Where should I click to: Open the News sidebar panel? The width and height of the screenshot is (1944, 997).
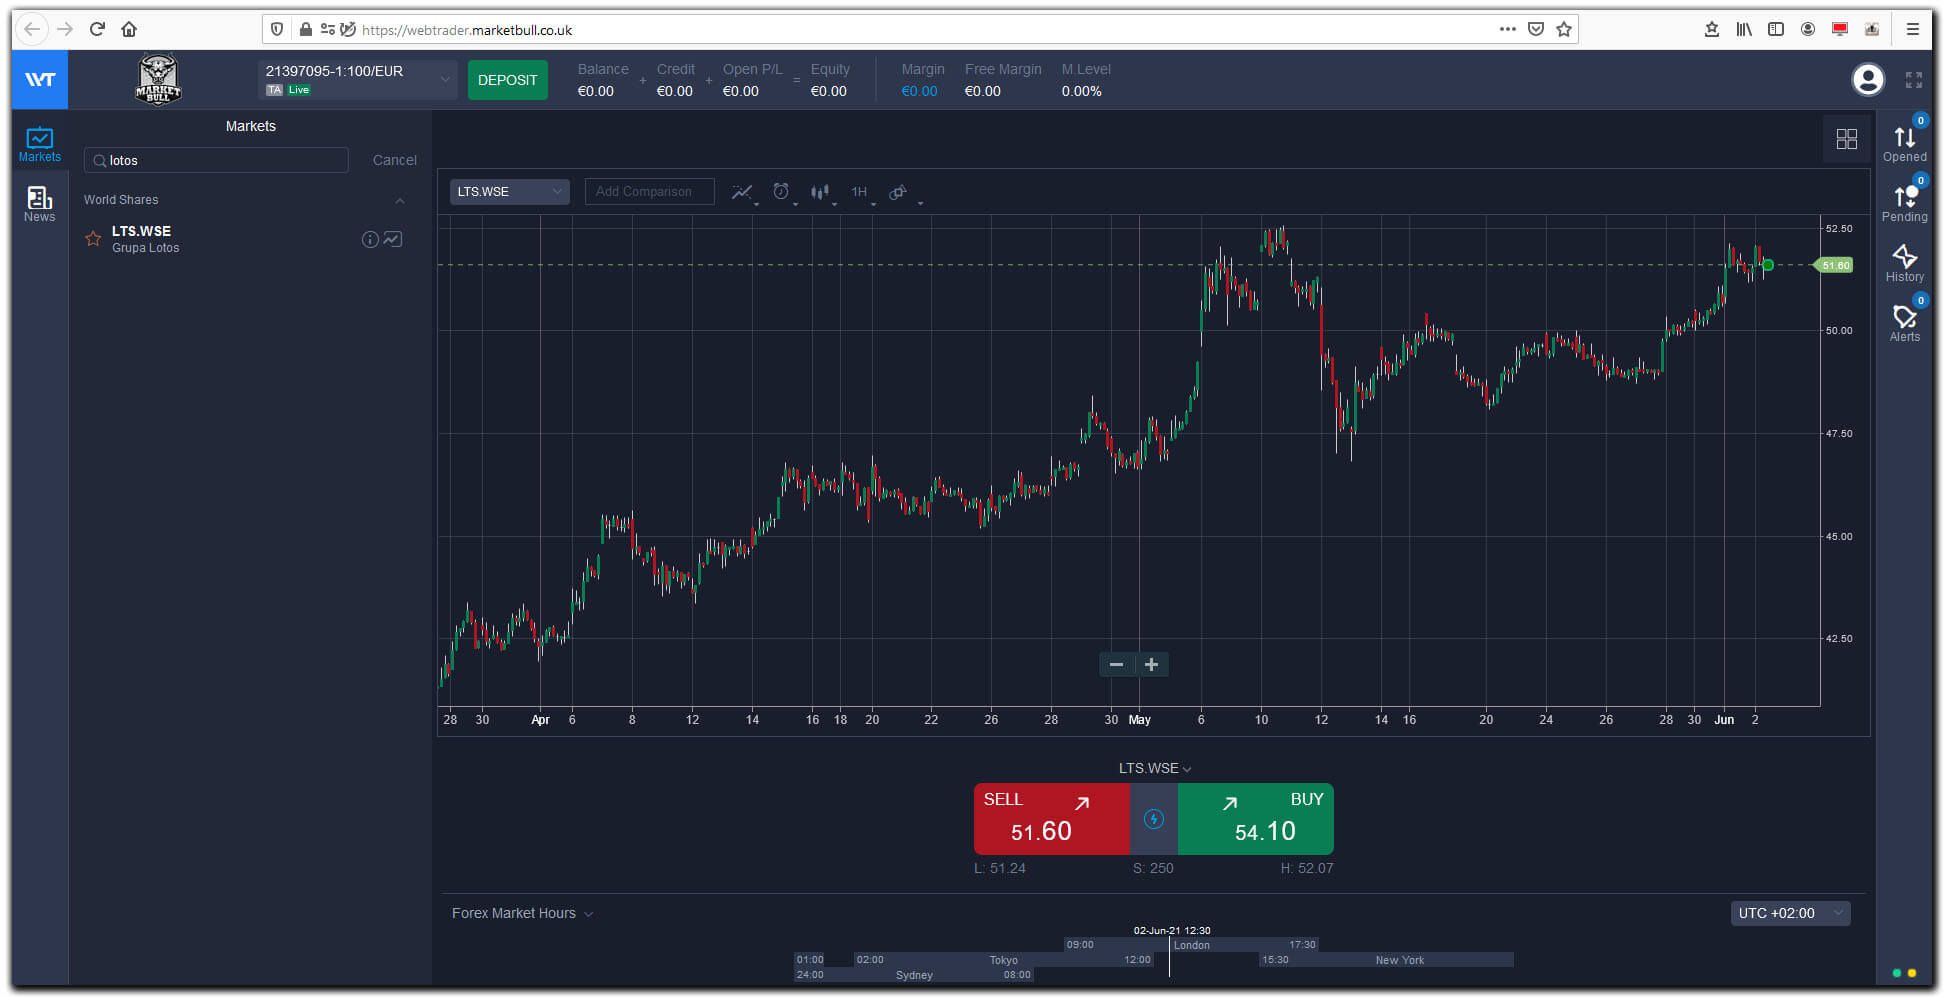pyautogui.click(x=40, y=204)
